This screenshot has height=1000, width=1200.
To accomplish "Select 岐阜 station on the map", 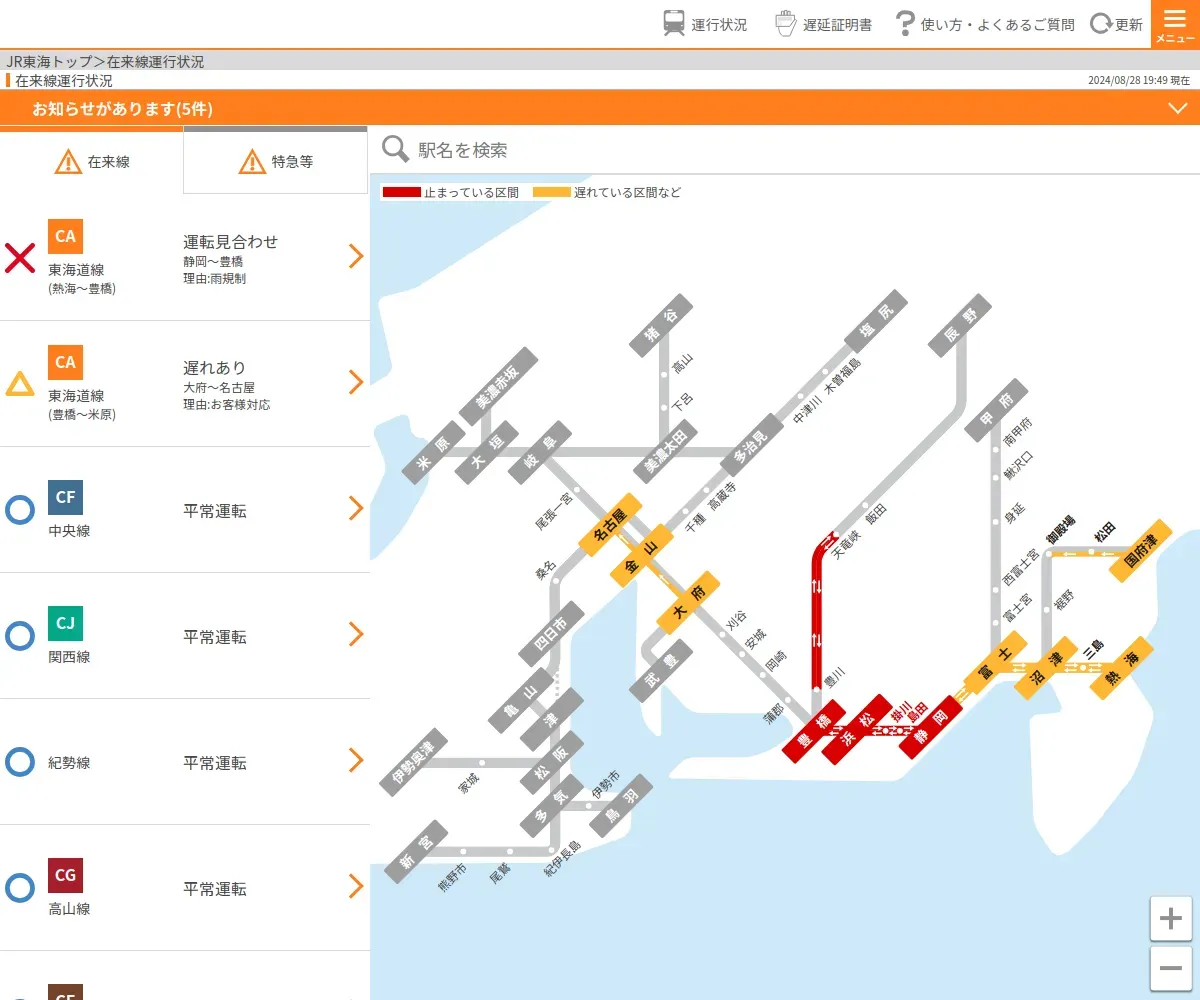I will (x=540, y=452).
